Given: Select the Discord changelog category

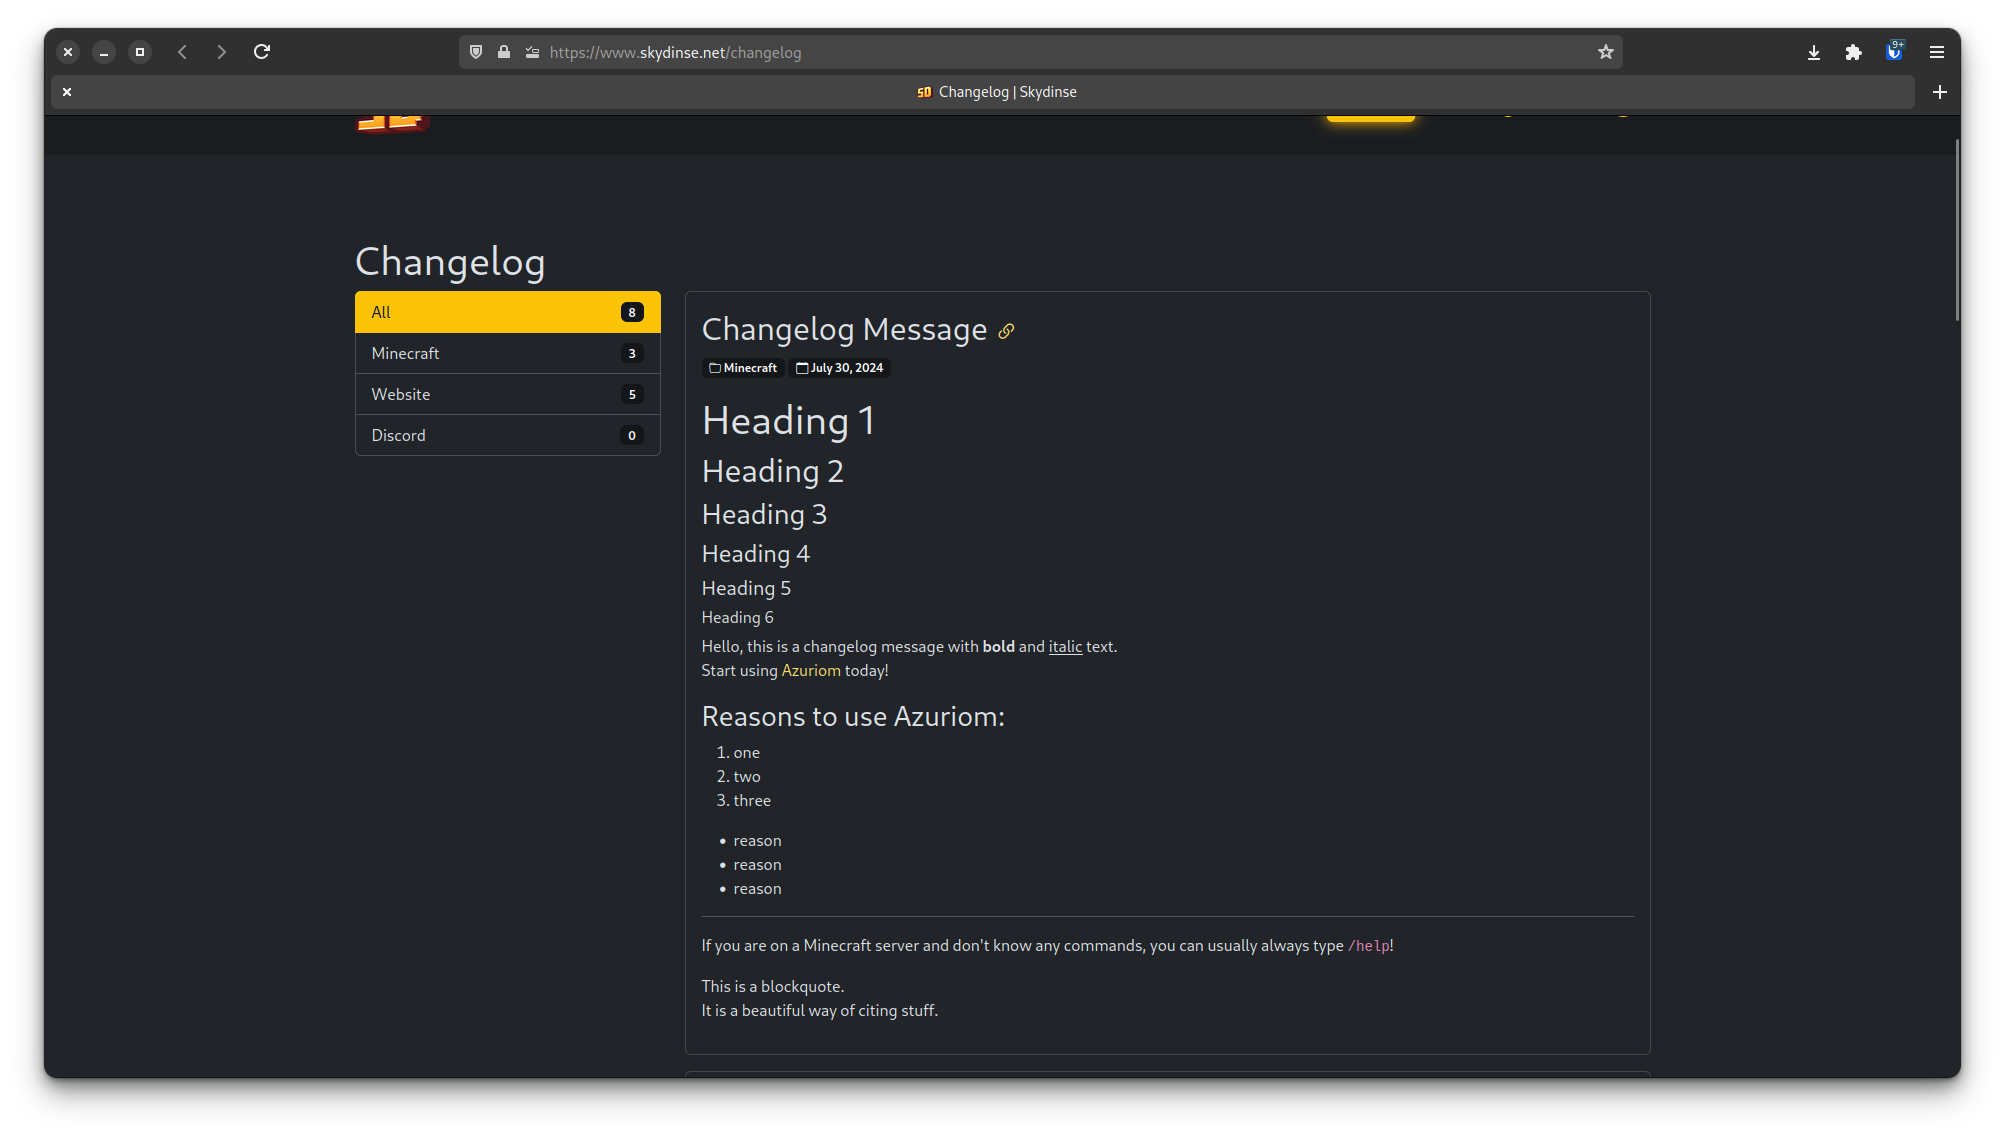Looking at the screenshot, I should (507, 435).
